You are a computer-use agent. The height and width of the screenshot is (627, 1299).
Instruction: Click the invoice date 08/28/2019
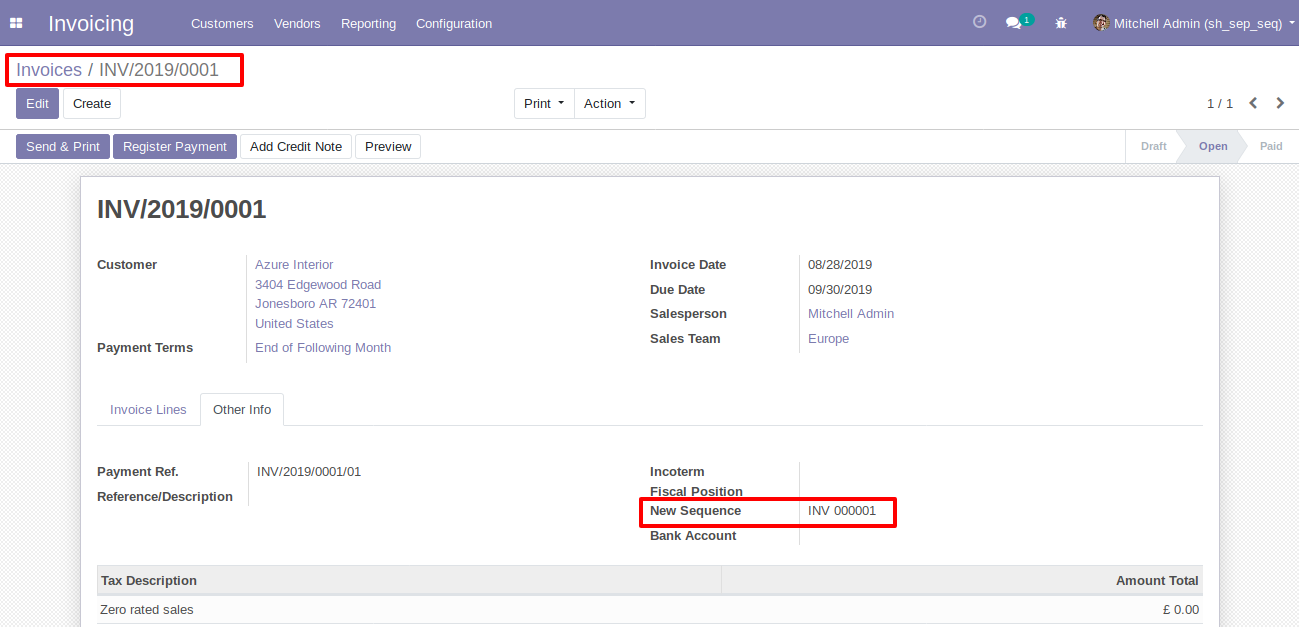[840, 265]
